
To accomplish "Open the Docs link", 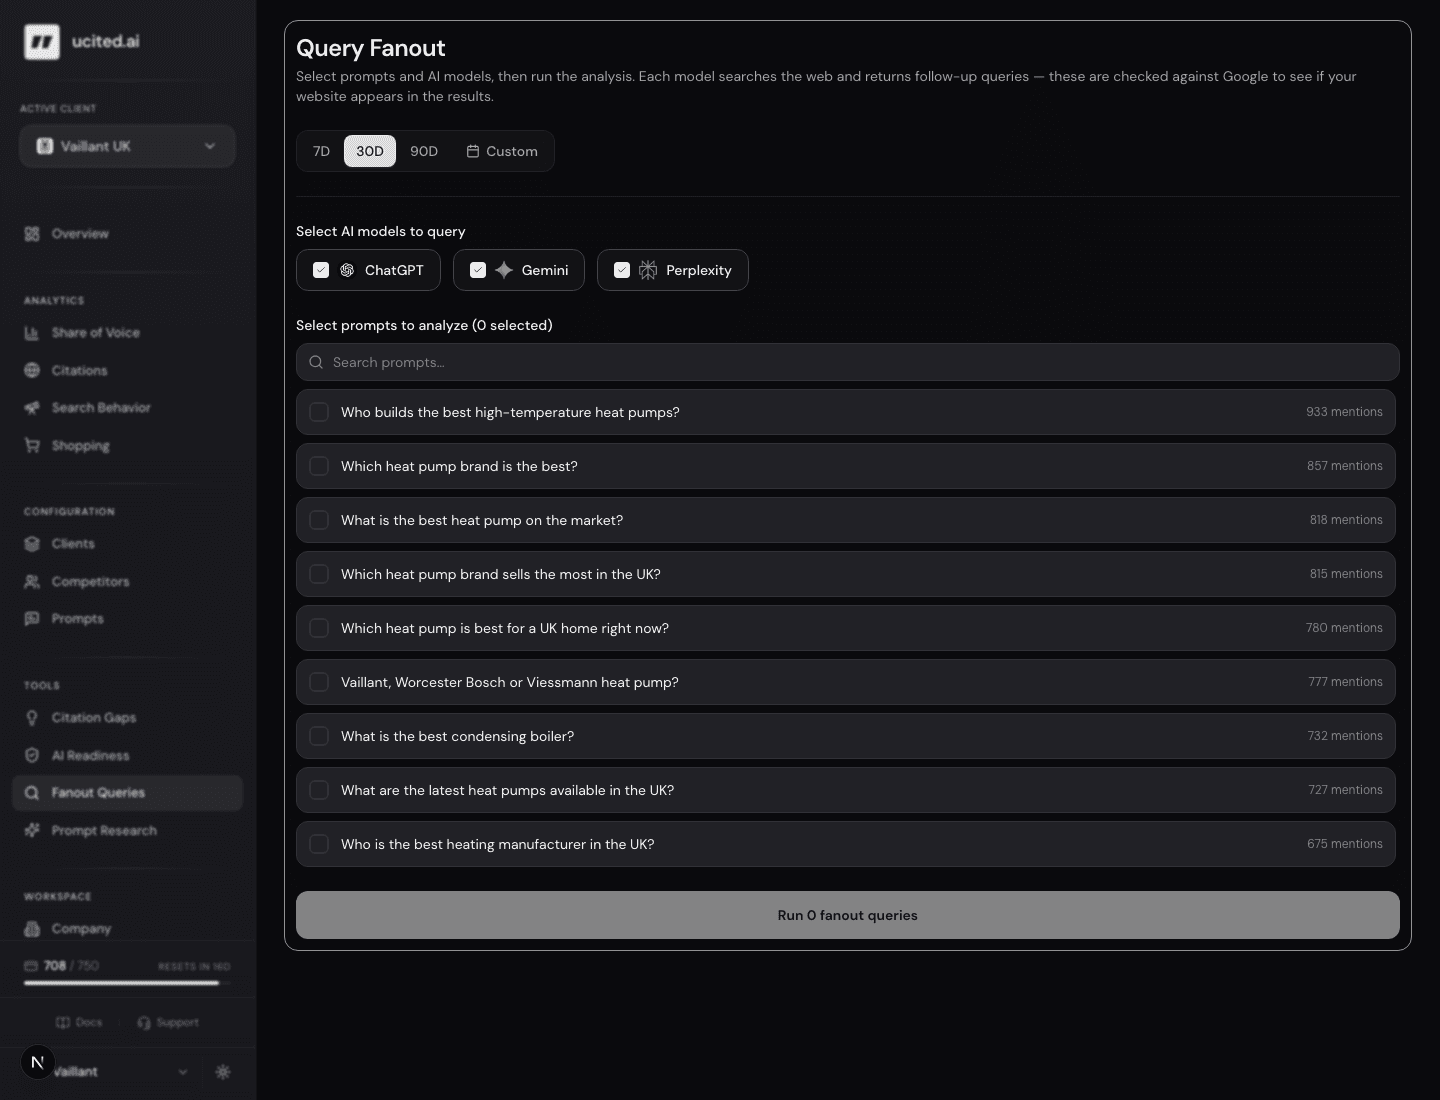I will point(79,1022).
